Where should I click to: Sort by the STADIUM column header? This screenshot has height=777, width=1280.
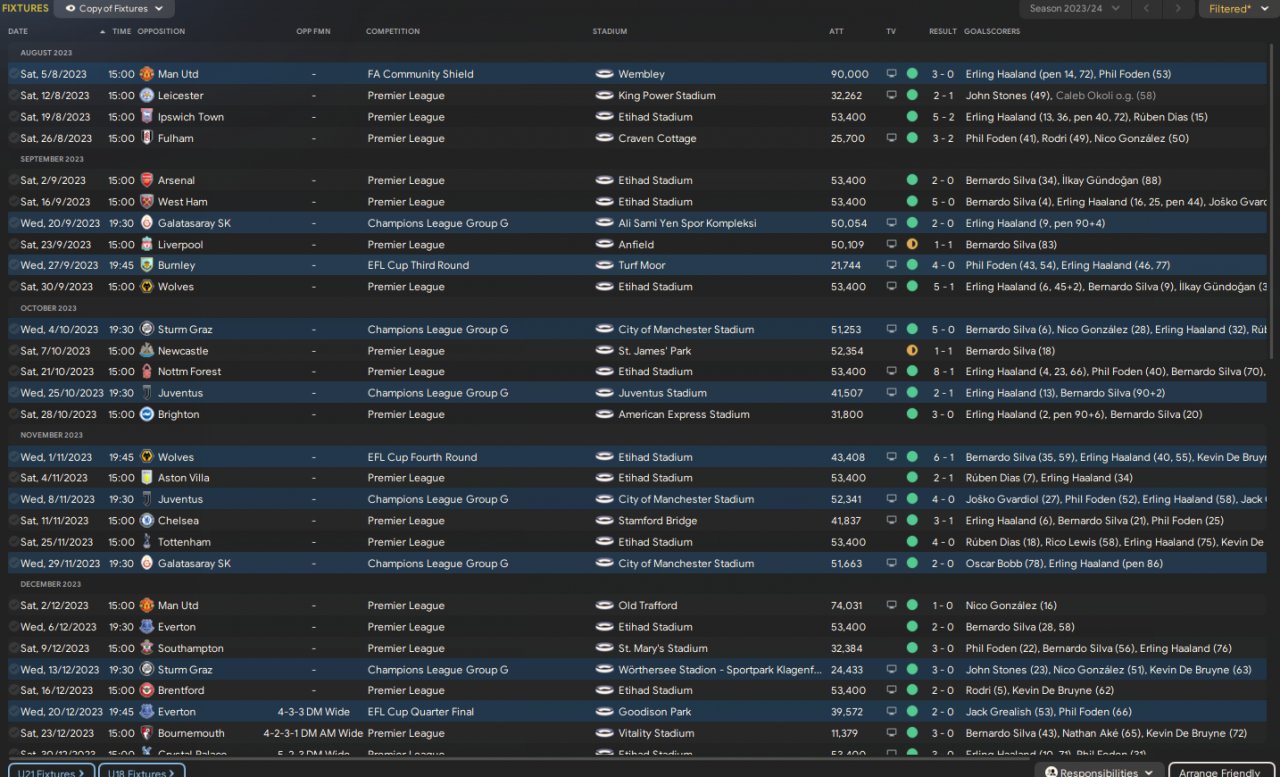pos(610,32)
